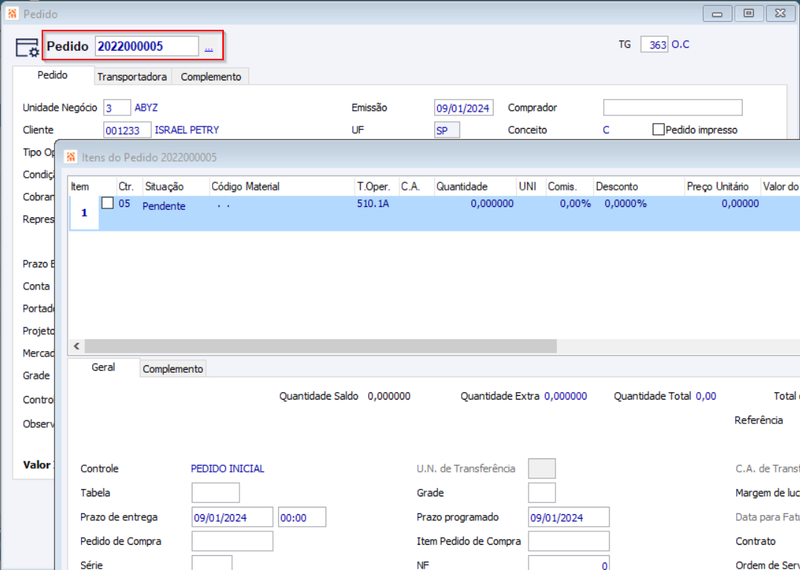
Task: Click the Itens do Pedido window icon
Action: click(71, 157)
